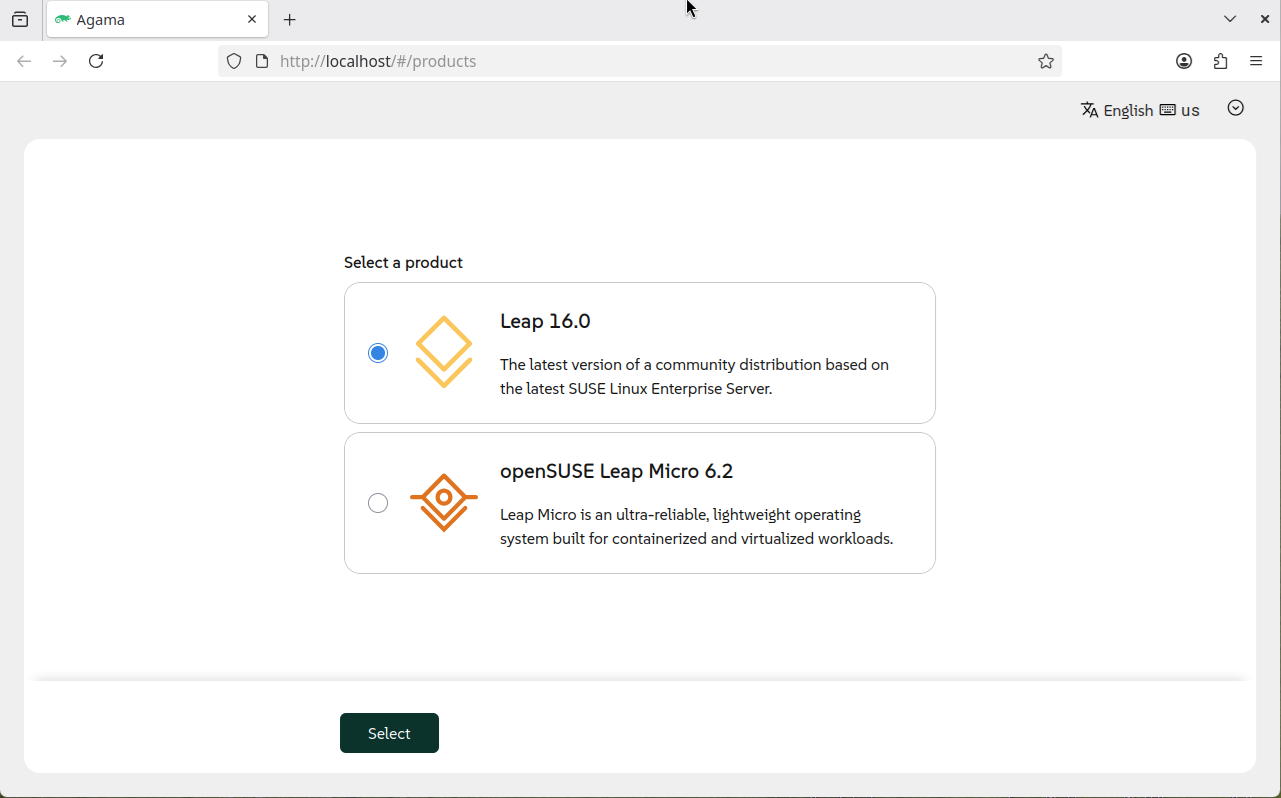Open a new browser tab

290,20
